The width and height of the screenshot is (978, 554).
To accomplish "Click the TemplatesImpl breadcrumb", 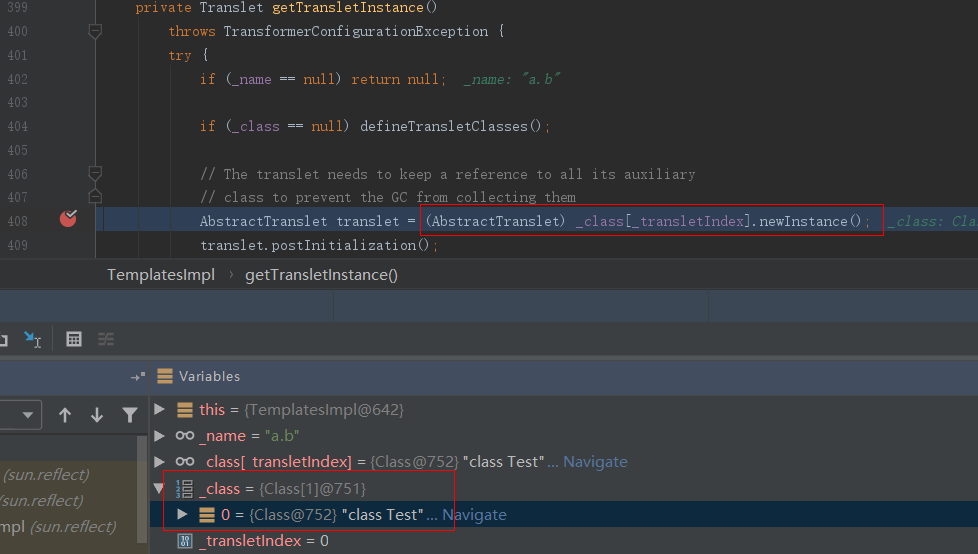I will [161, 275].
